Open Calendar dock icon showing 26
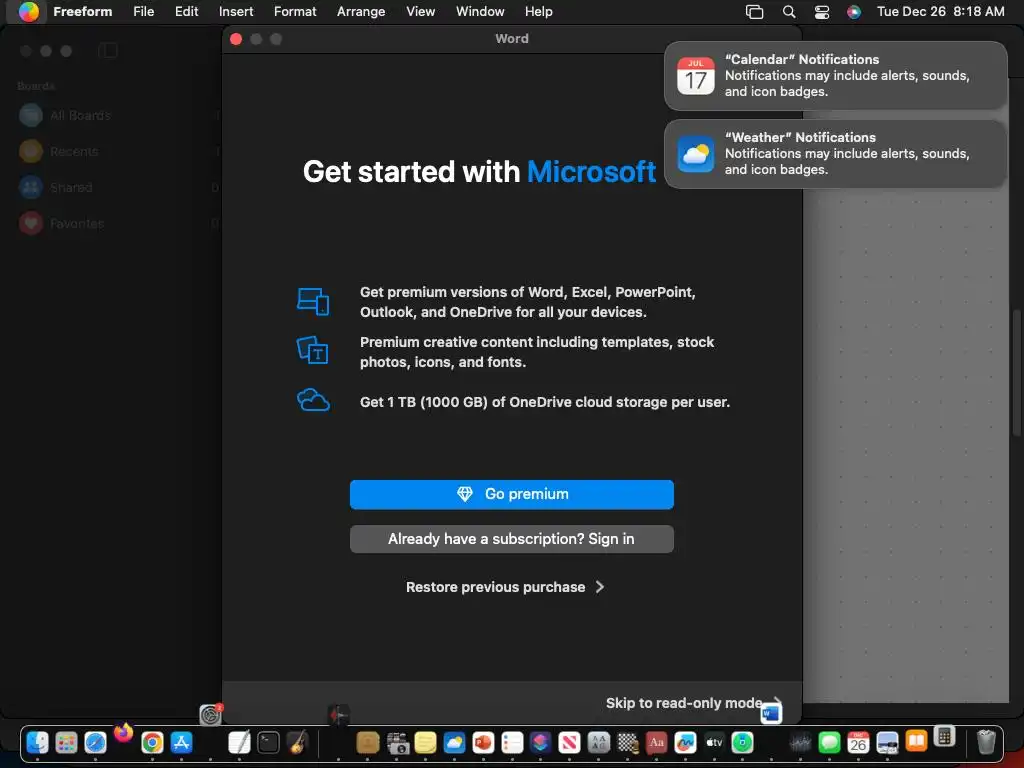Viewport: 1024px width, 768px height. [x=857, y=743]
